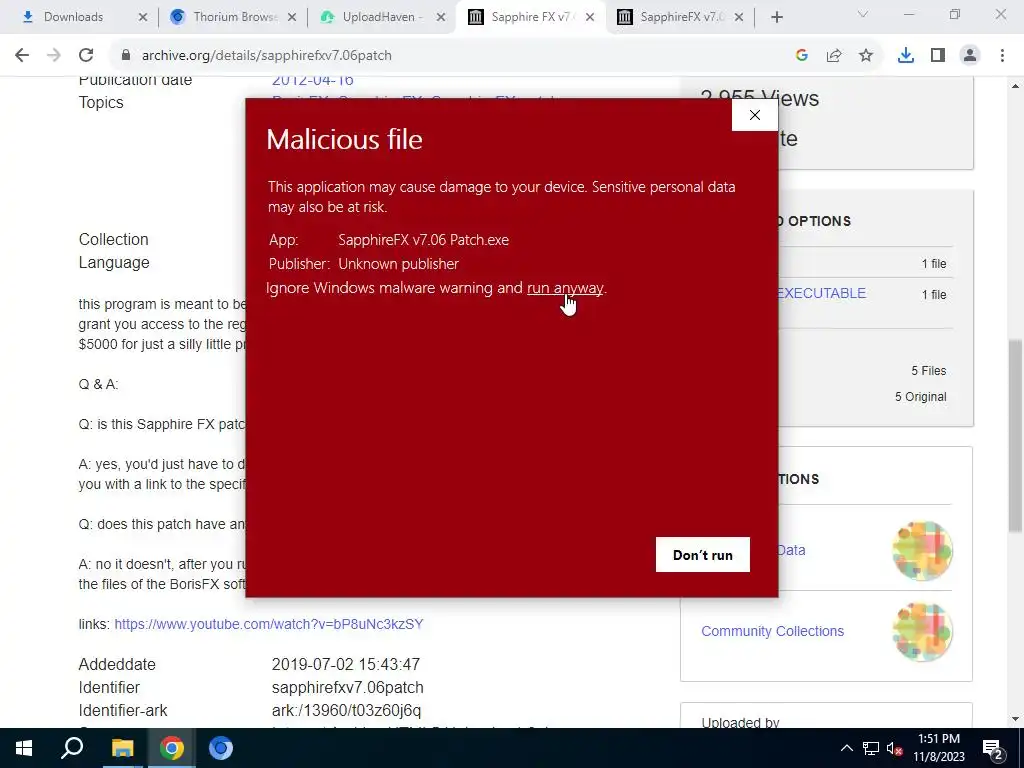
Task: Close the Malicious file dialog
Action: 755,115
